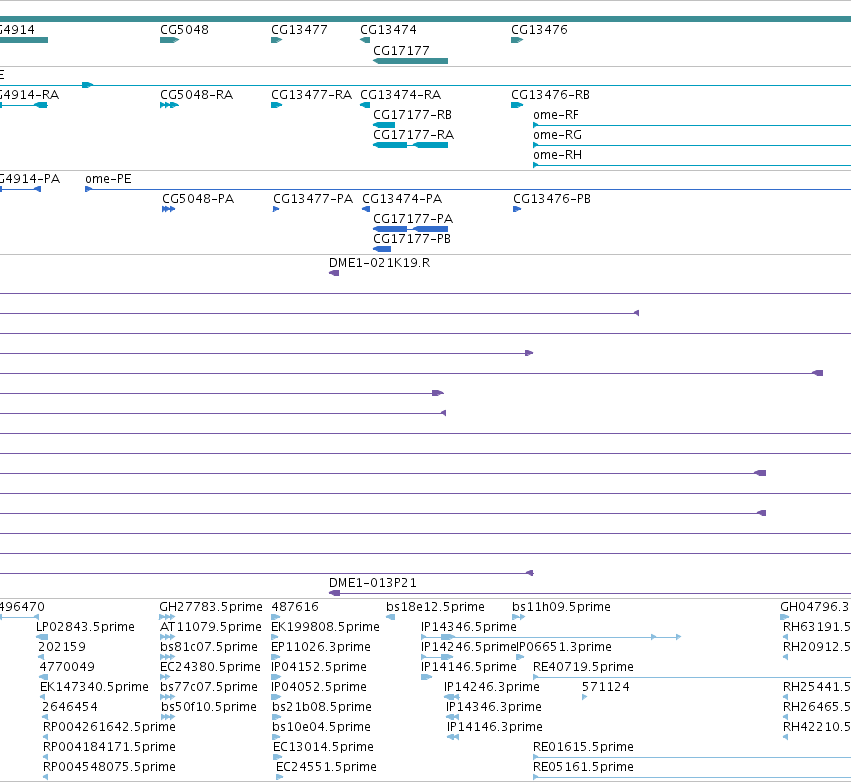The image size is (851, 782).
Task: Click transcript ome-RH
Action: click(x=557, y=155)
